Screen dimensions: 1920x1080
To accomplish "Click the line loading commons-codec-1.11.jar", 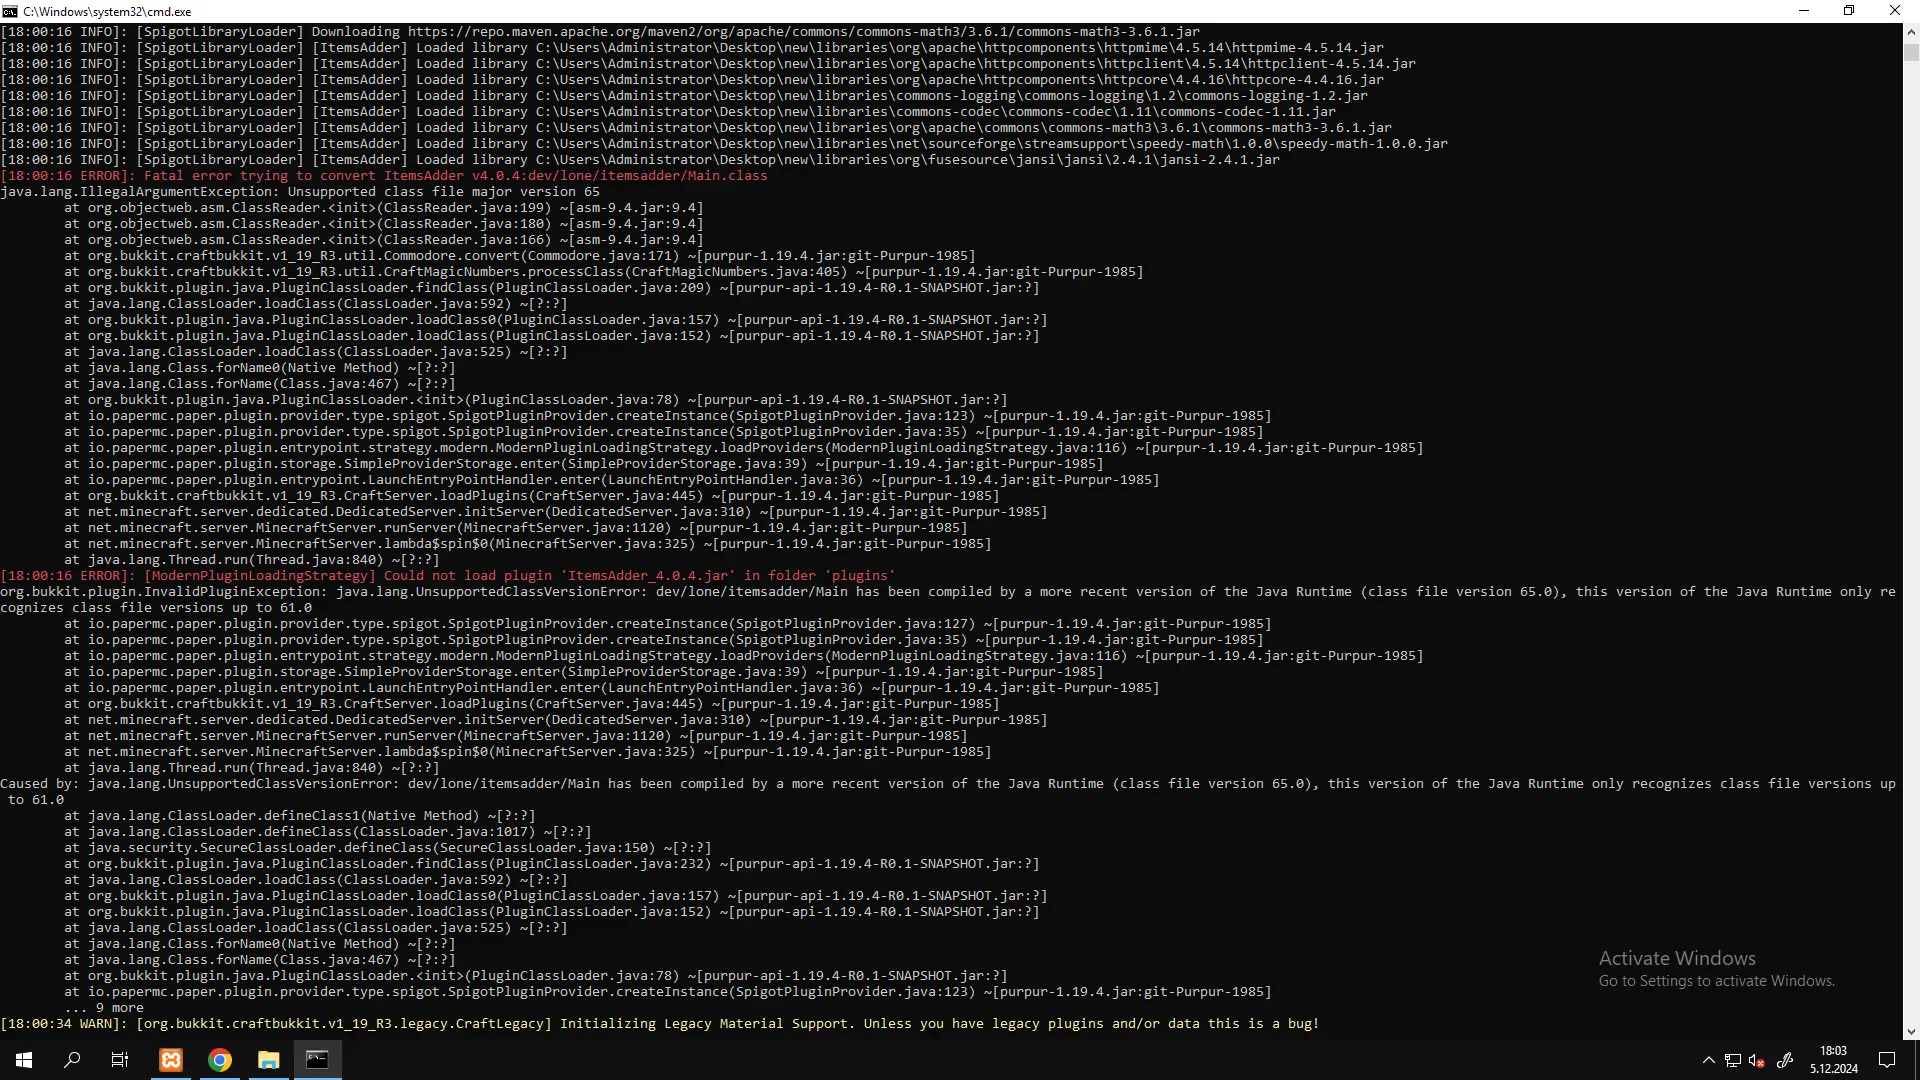I will [x=668, y=111].
